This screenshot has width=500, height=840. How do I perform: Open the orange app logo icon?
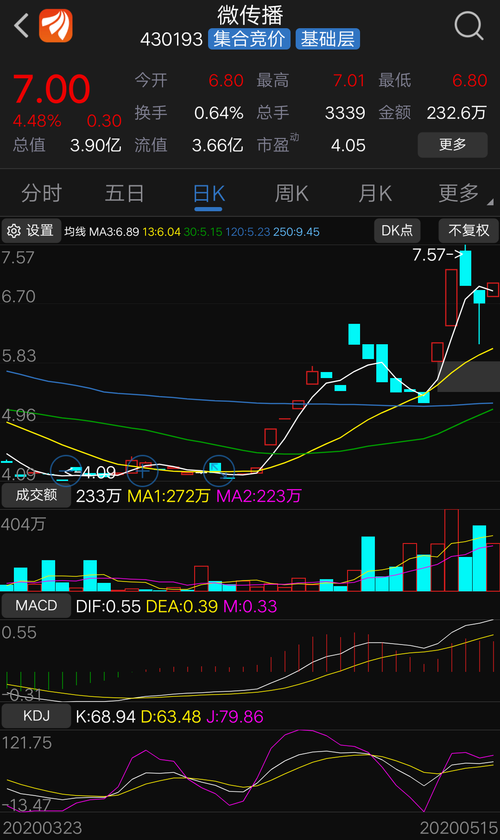(56, 26)
